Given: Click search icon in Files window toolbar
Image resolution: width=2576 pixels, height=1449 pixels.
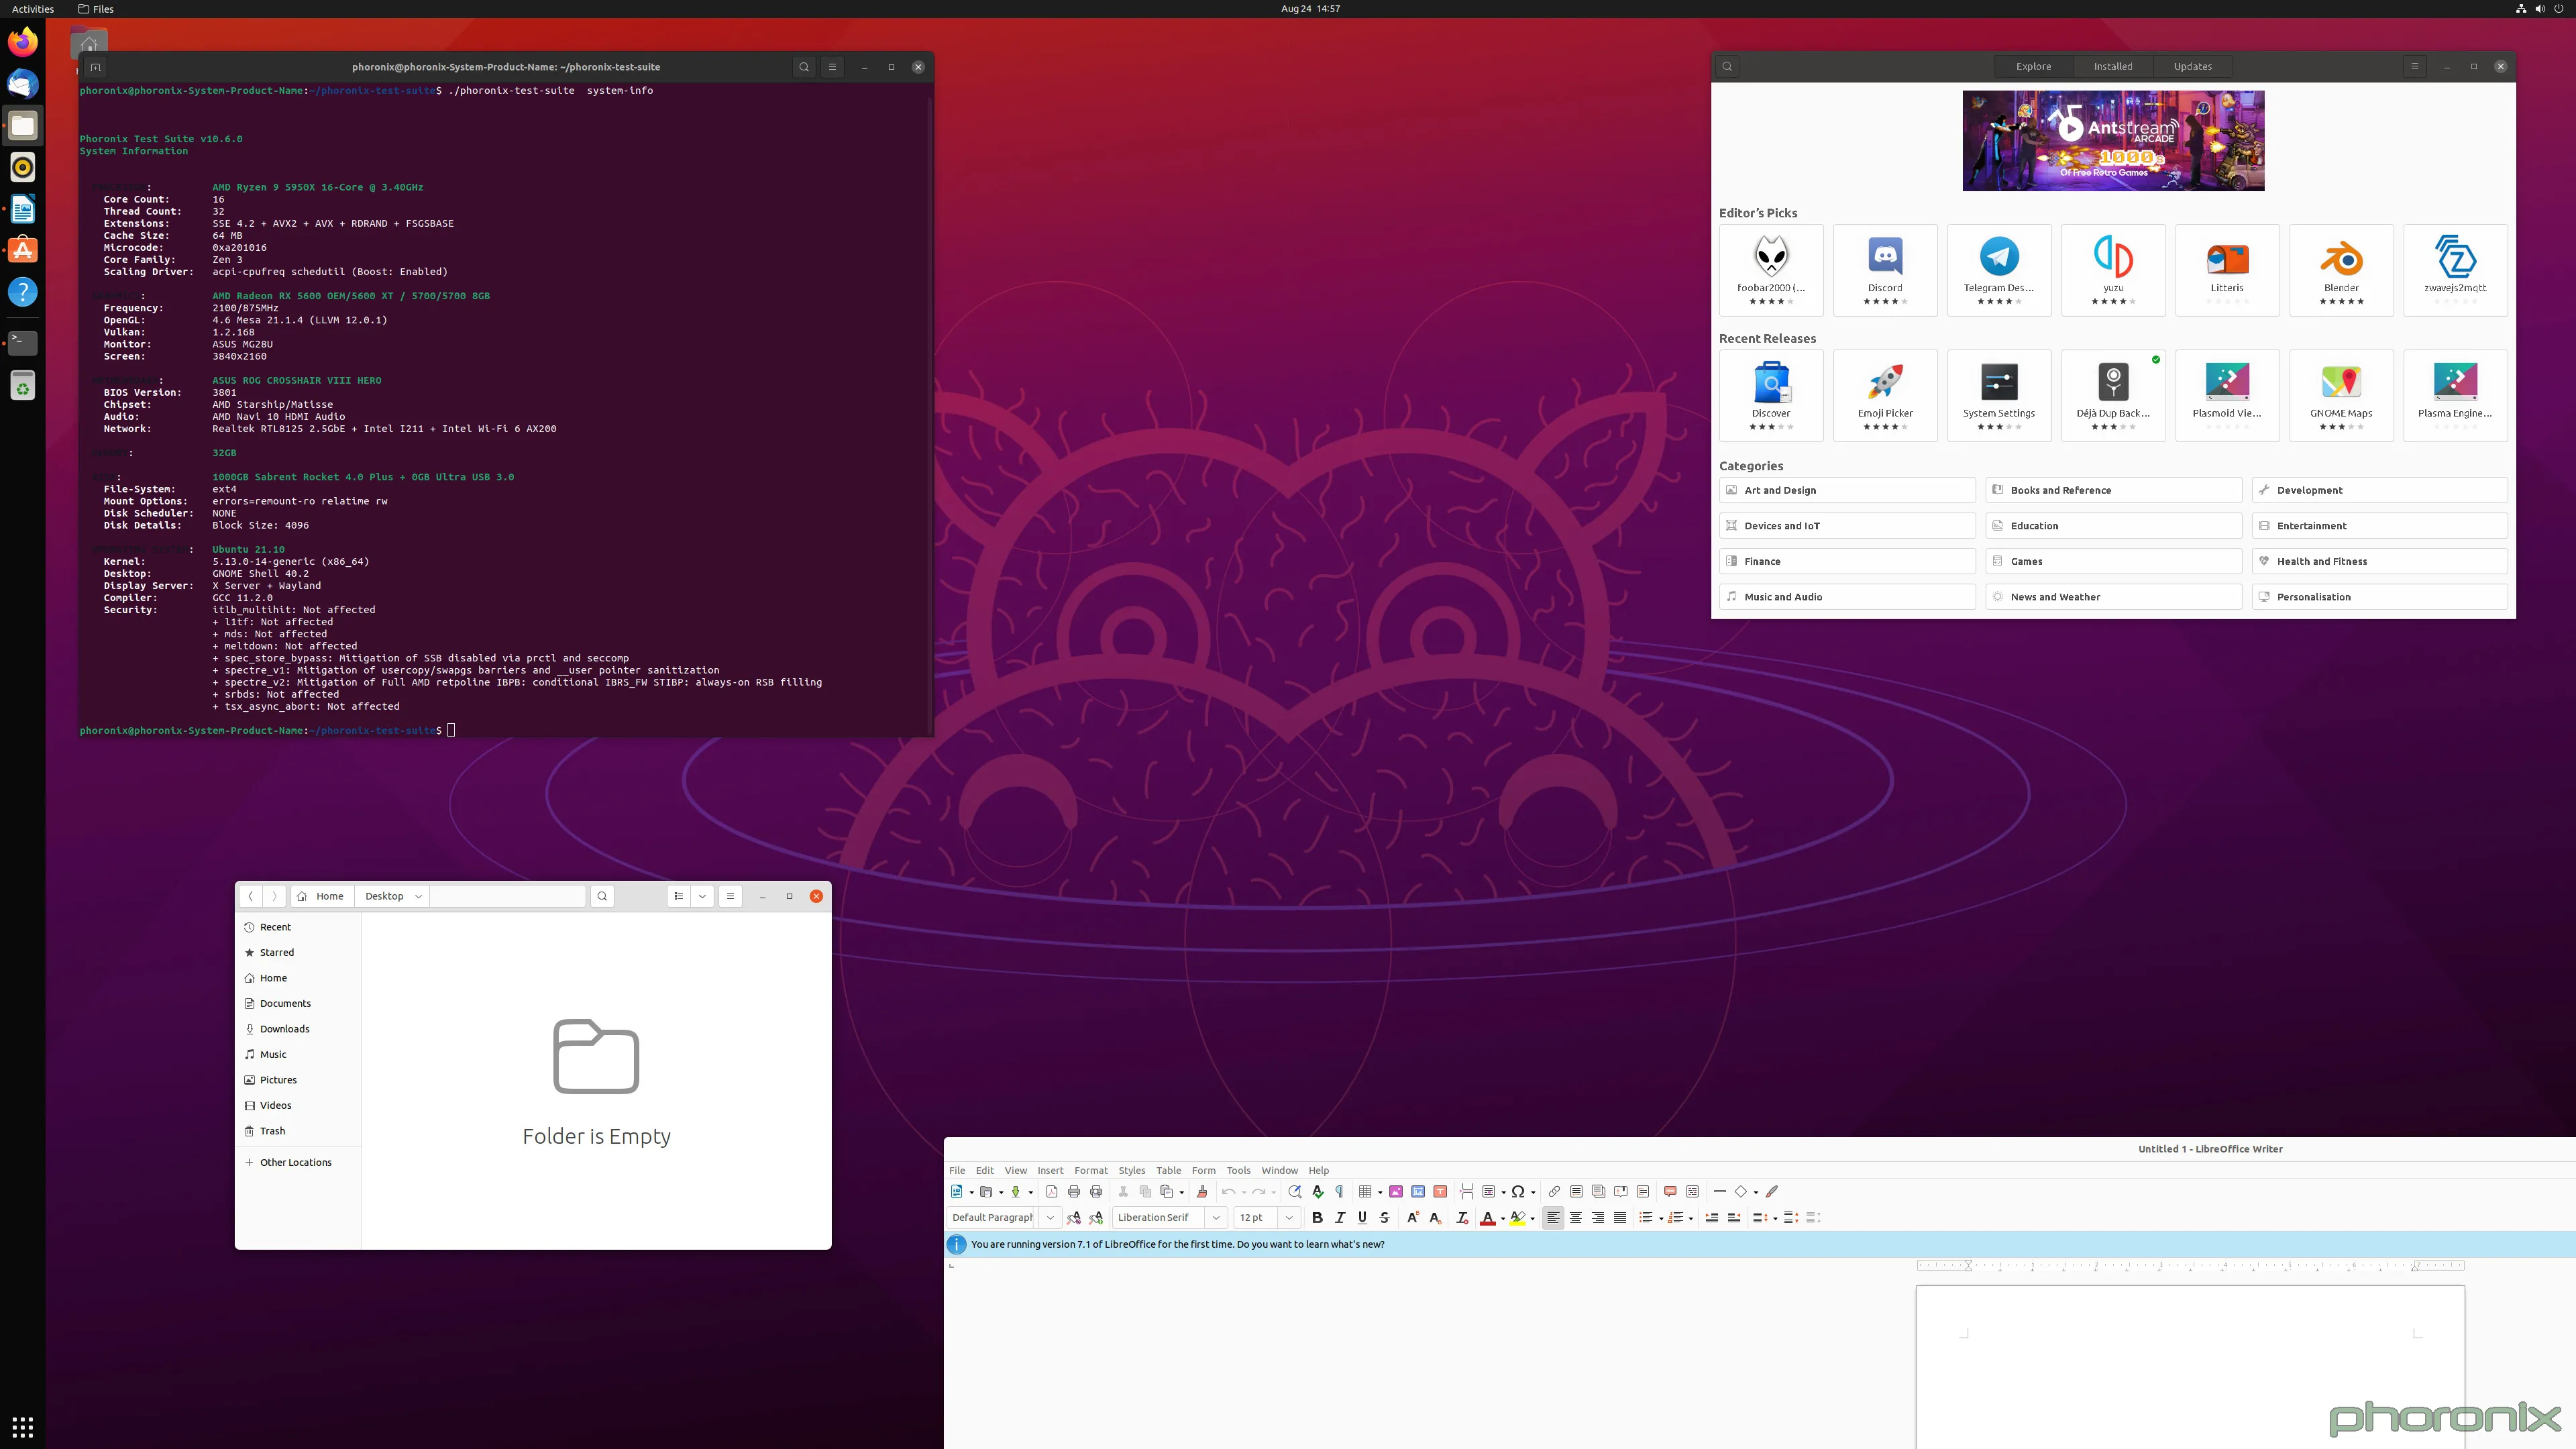Looking at the screenshot, I should [x=602, y=896].
